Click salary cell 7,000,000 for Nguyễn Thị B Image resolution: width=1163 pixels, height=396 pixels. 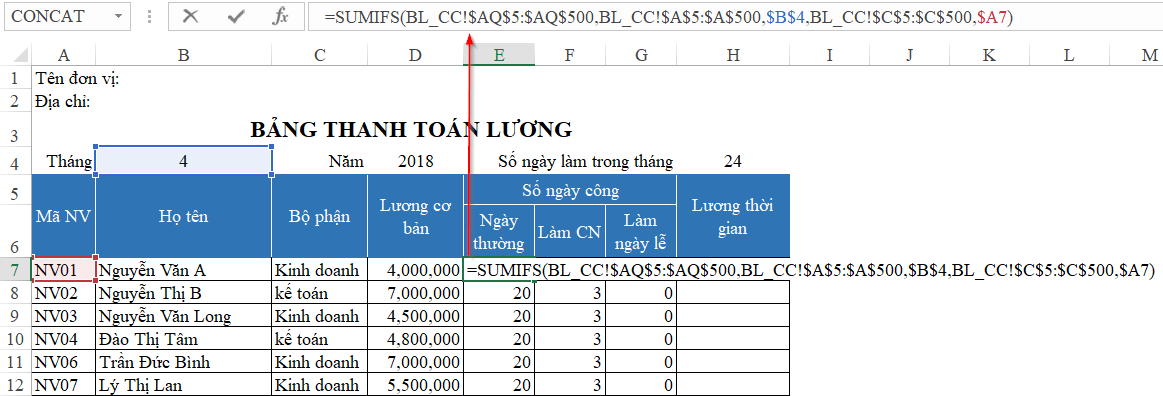click(x=415, y=293)
